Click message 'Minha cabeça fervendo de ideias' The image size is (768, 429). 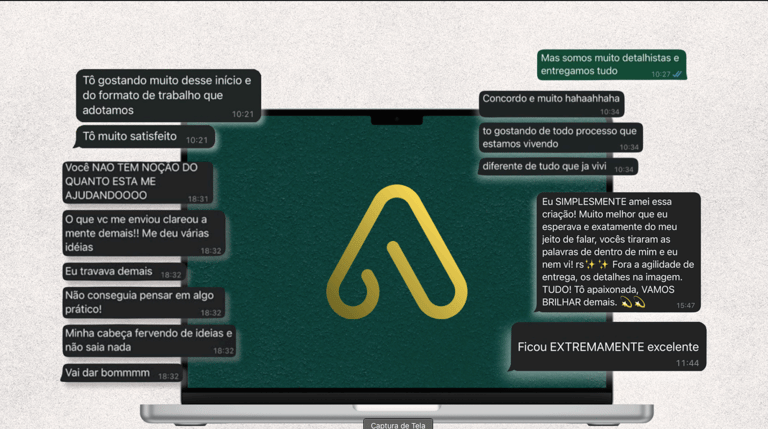149,340
